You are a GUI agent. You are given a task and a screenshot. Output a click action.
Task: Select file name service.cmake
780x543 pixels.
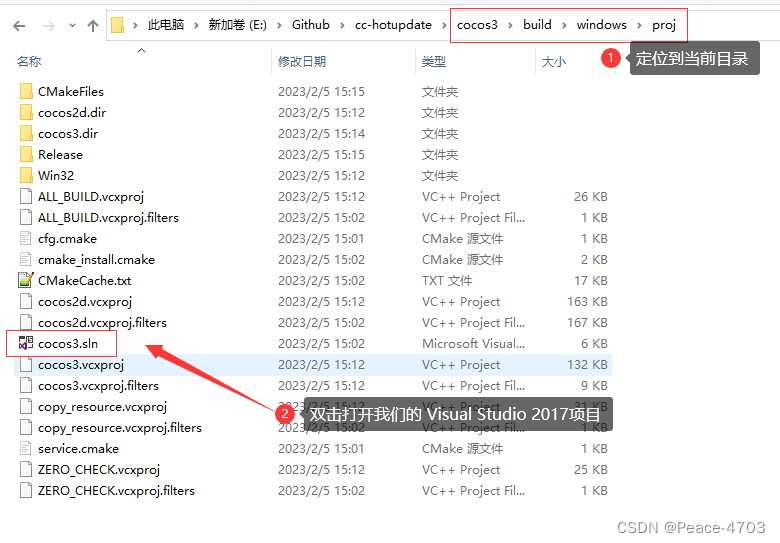point(78,449)
